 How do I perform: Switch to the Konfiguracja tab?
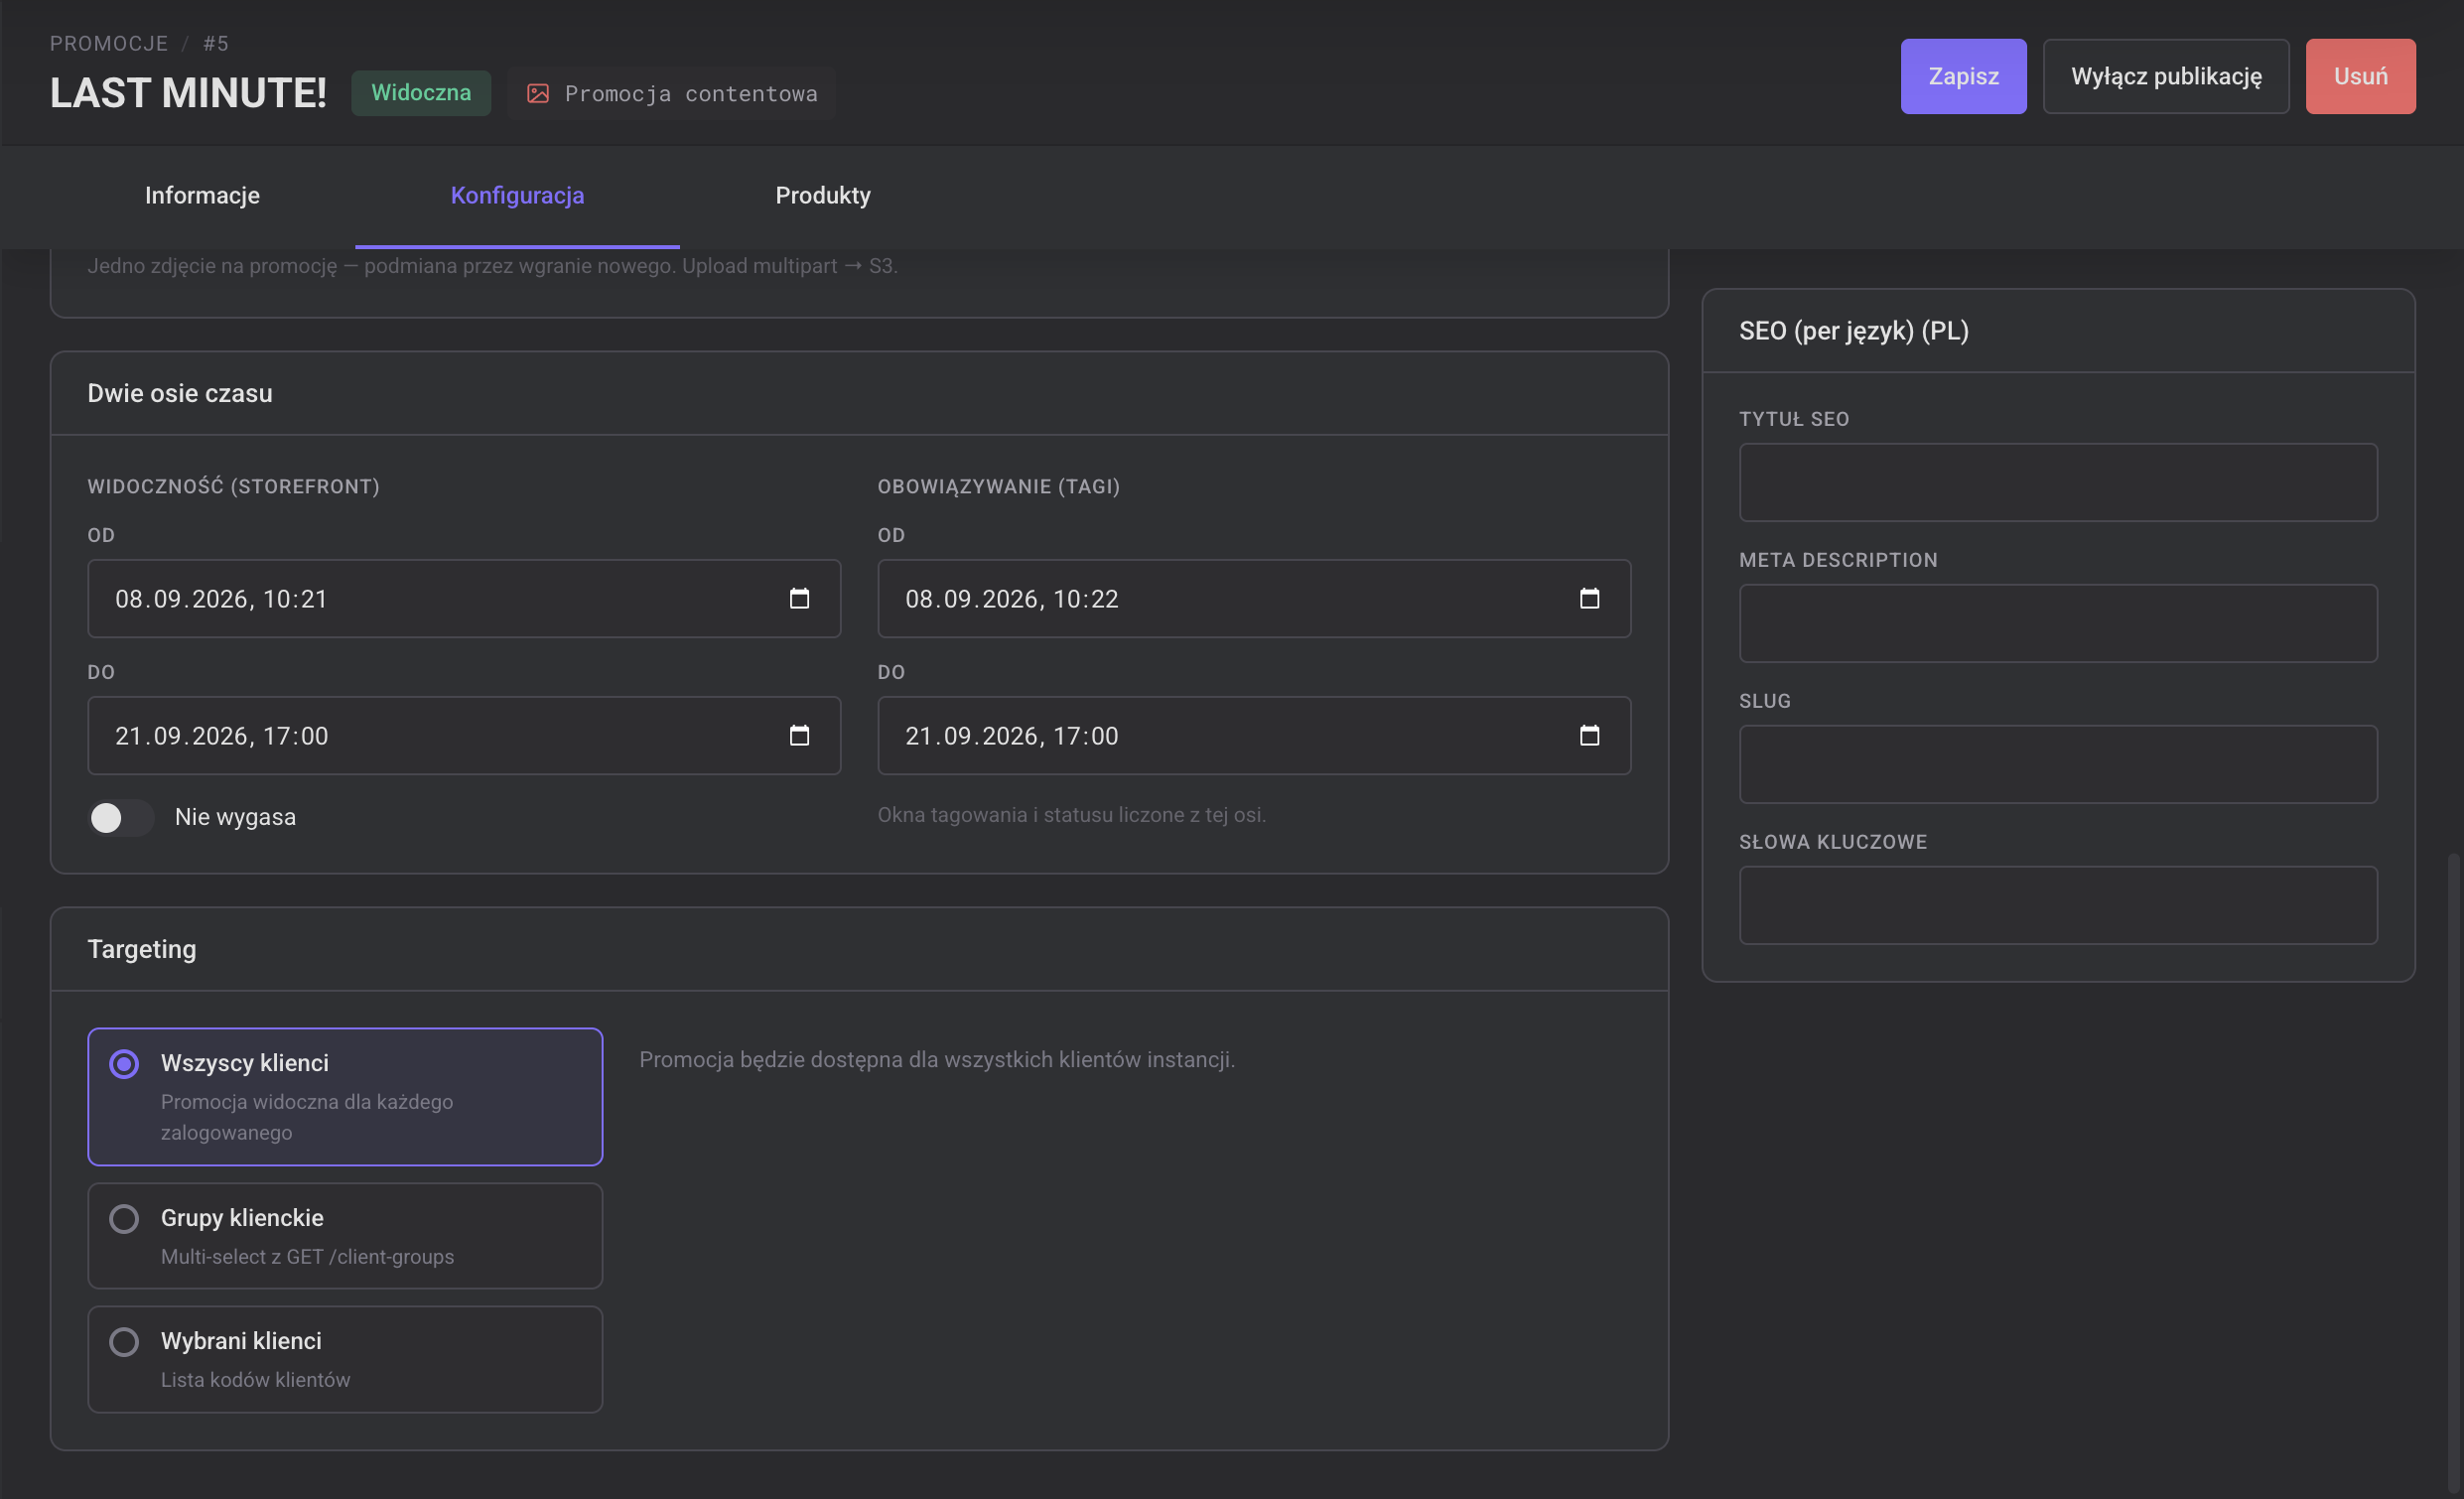(517, 195)
